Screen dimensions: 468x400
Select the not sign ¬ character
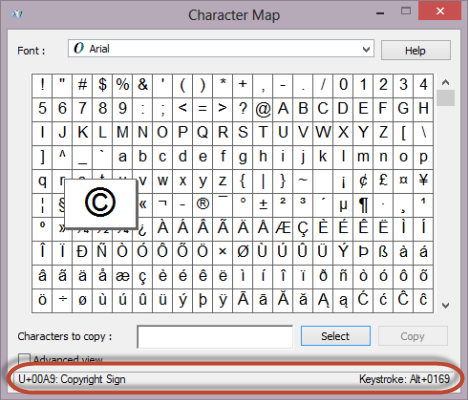click(x=163, y=204)
